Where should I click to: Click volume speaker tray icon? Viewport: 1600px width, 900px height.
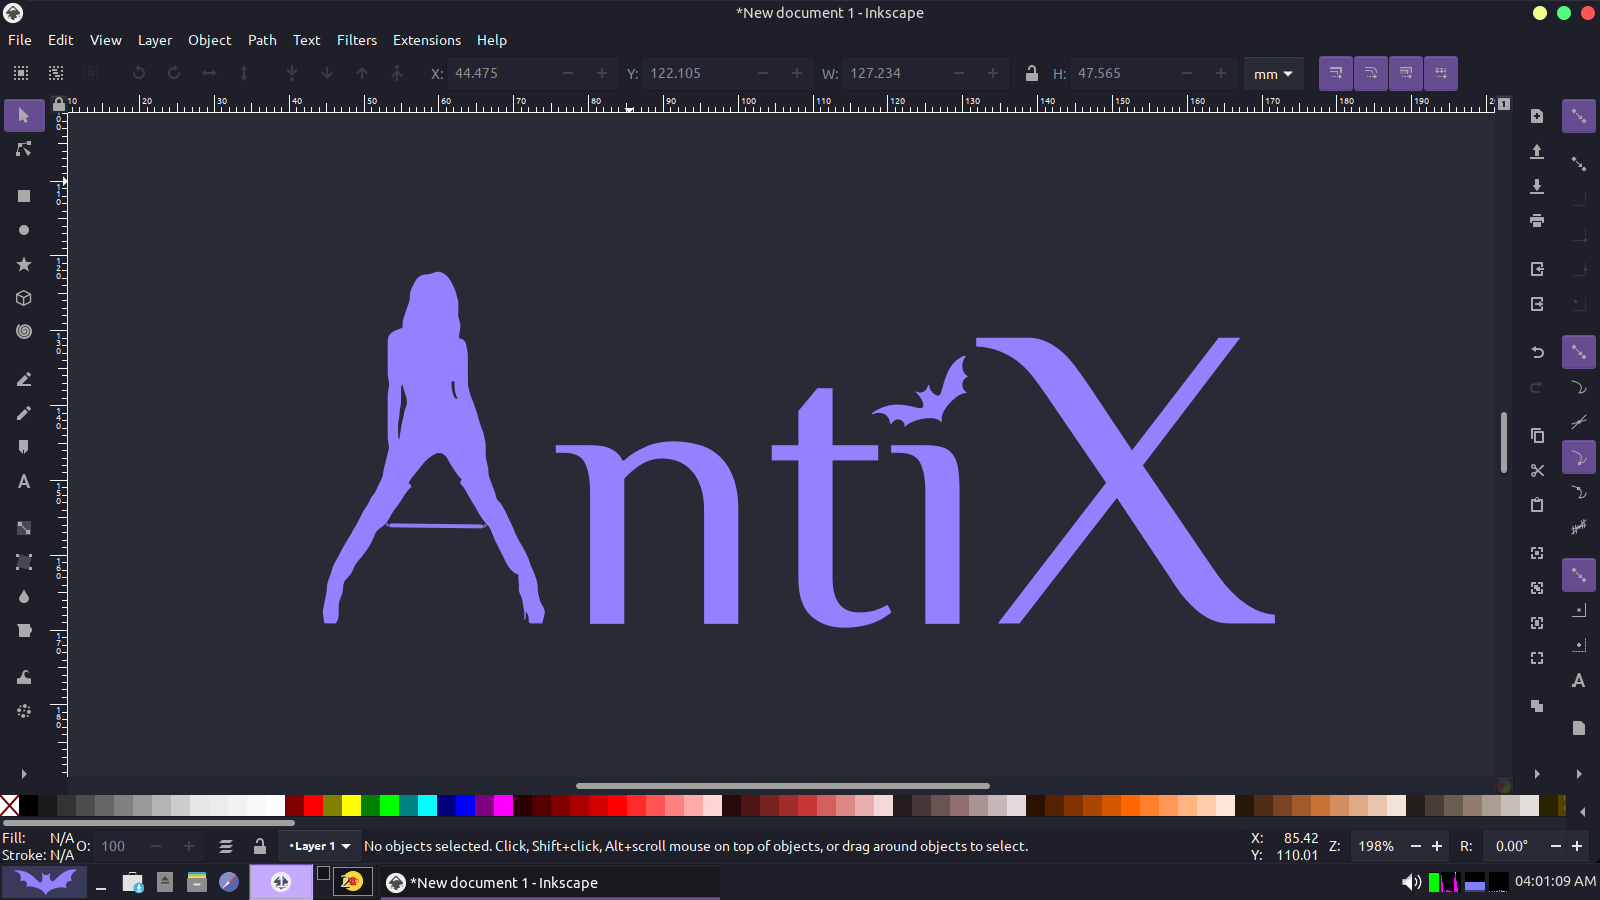(1411, 882)
